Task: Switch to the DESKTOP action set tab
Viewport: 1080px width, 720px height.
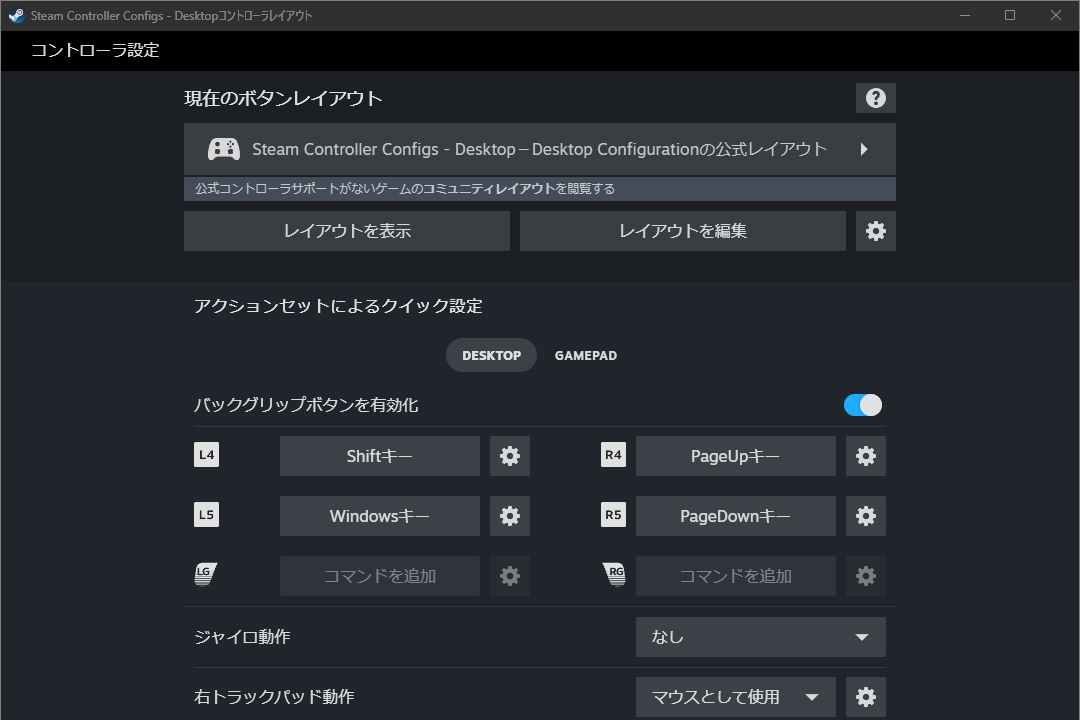Action: click(x=491, y=356)
